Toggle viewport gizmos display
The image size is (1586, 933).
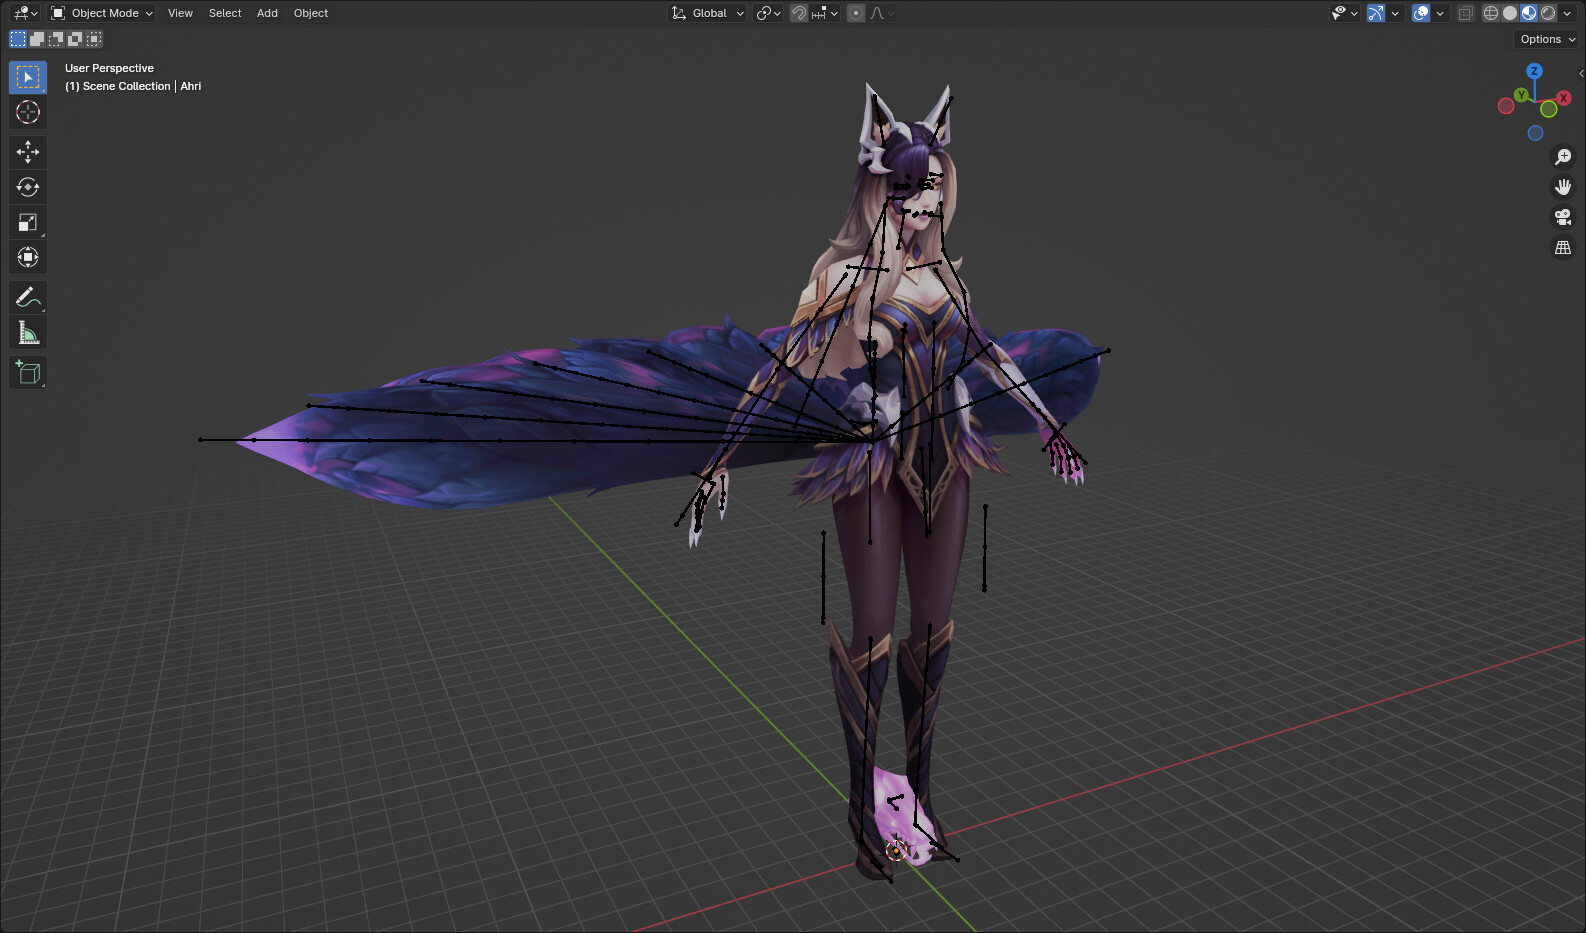click(x=1376, y=13)
